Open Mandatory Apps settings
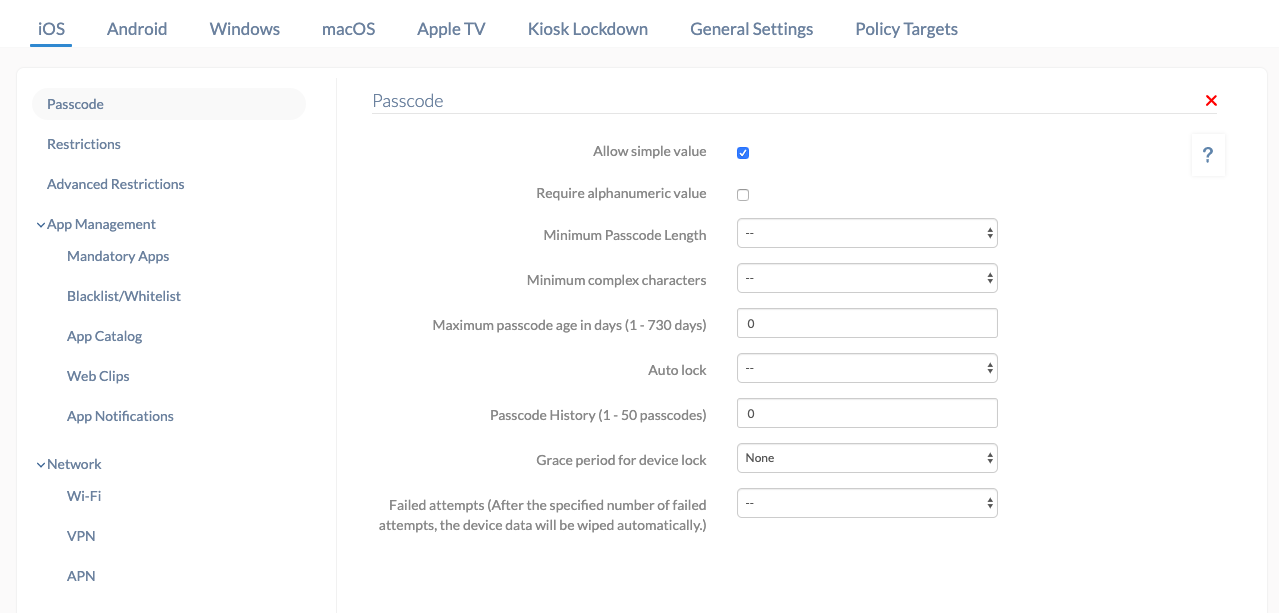The height and width of the screenshot is (613, 1279). [118, 256]
